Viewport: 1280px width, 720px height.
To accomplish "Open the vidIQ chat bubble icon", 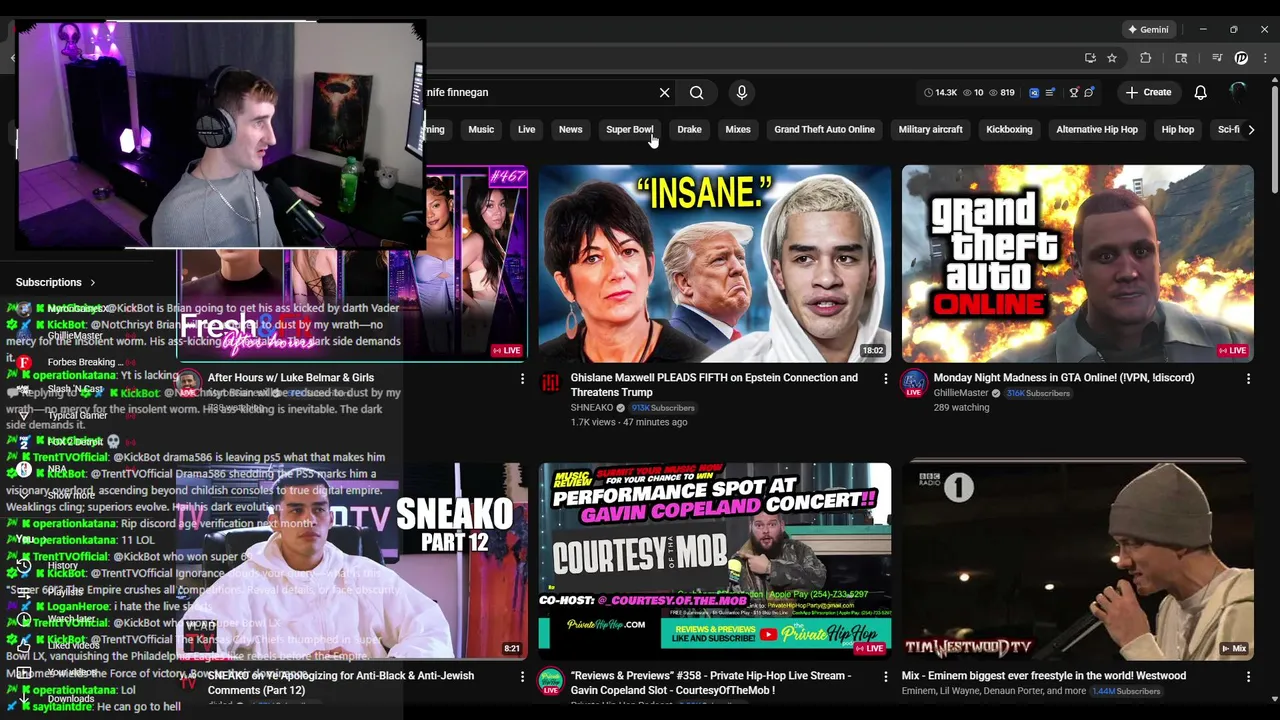I will [x=1089, y=93].
